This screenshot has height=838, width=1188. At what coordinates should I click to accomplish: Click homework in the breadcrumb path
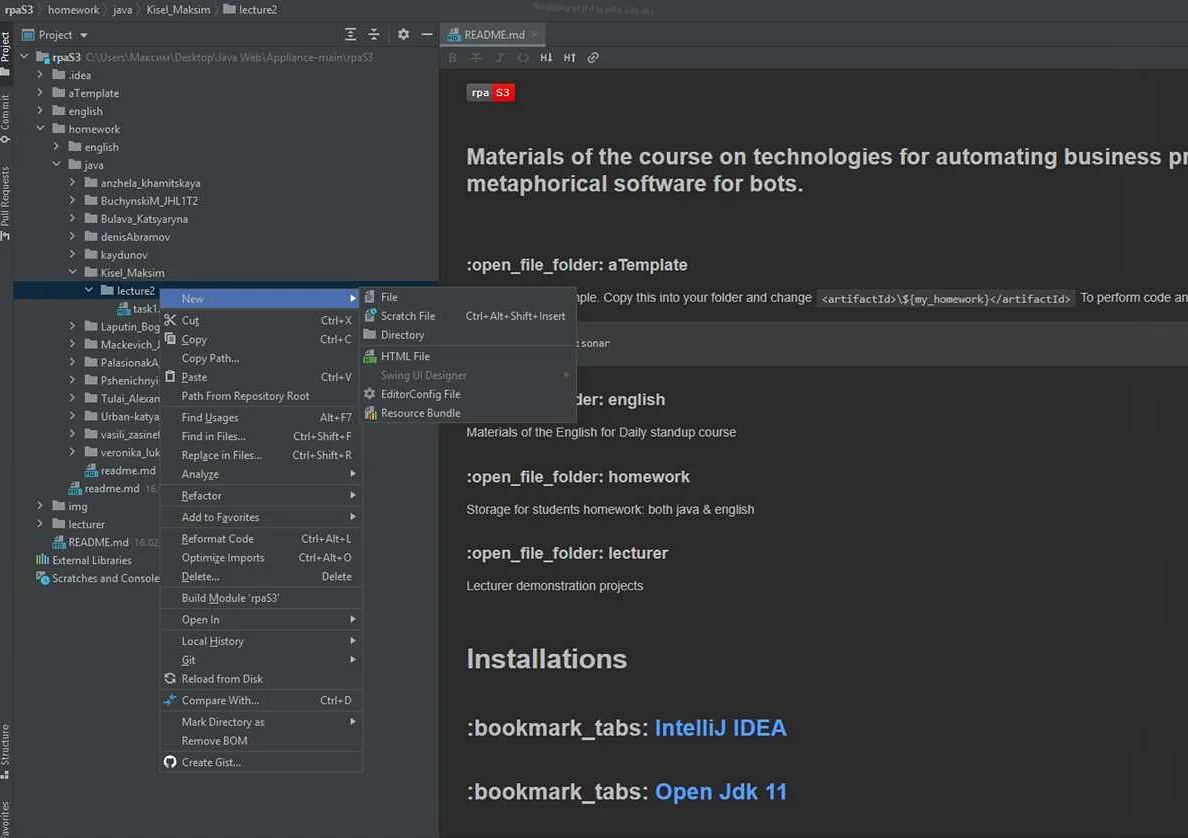73,10
